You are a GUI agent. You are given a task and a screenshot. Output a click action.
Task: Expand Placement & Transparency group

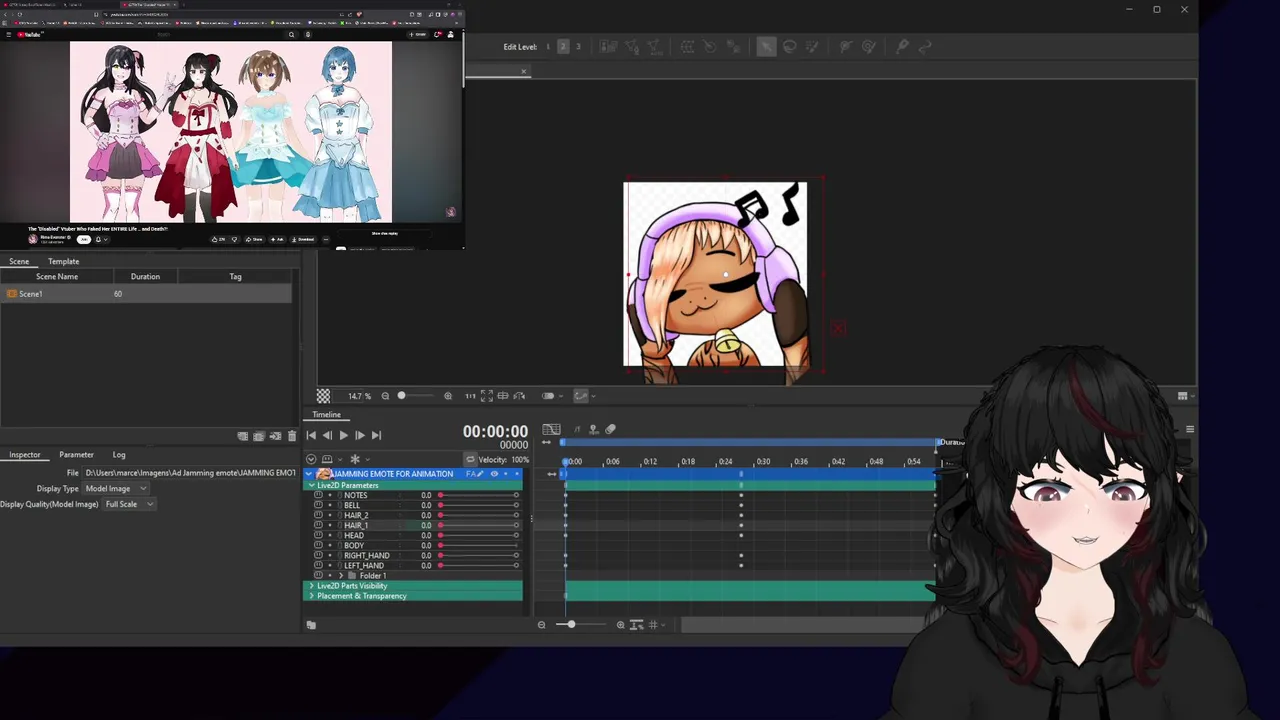pos(312,596)
